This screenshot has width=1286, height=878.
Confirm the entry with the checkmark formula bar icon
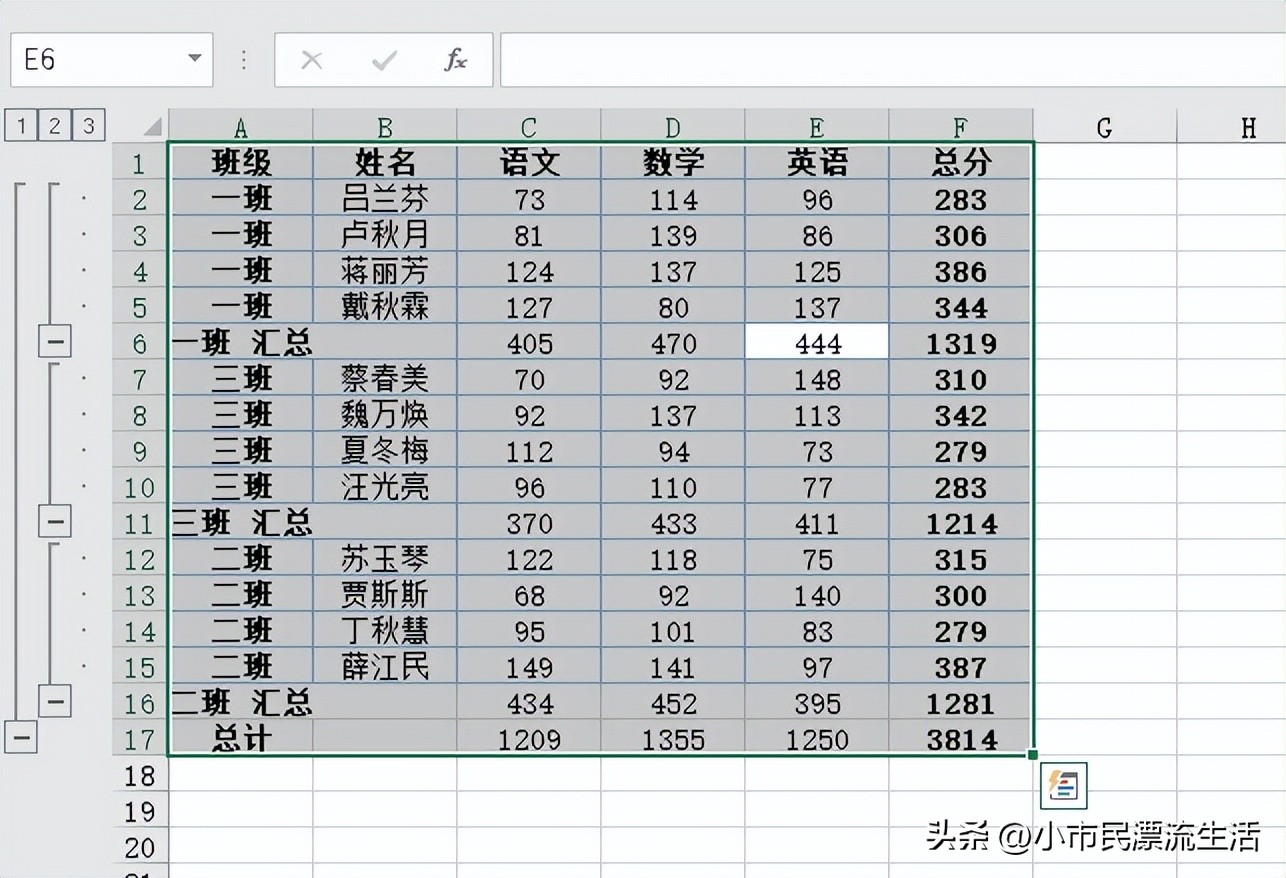384,60
